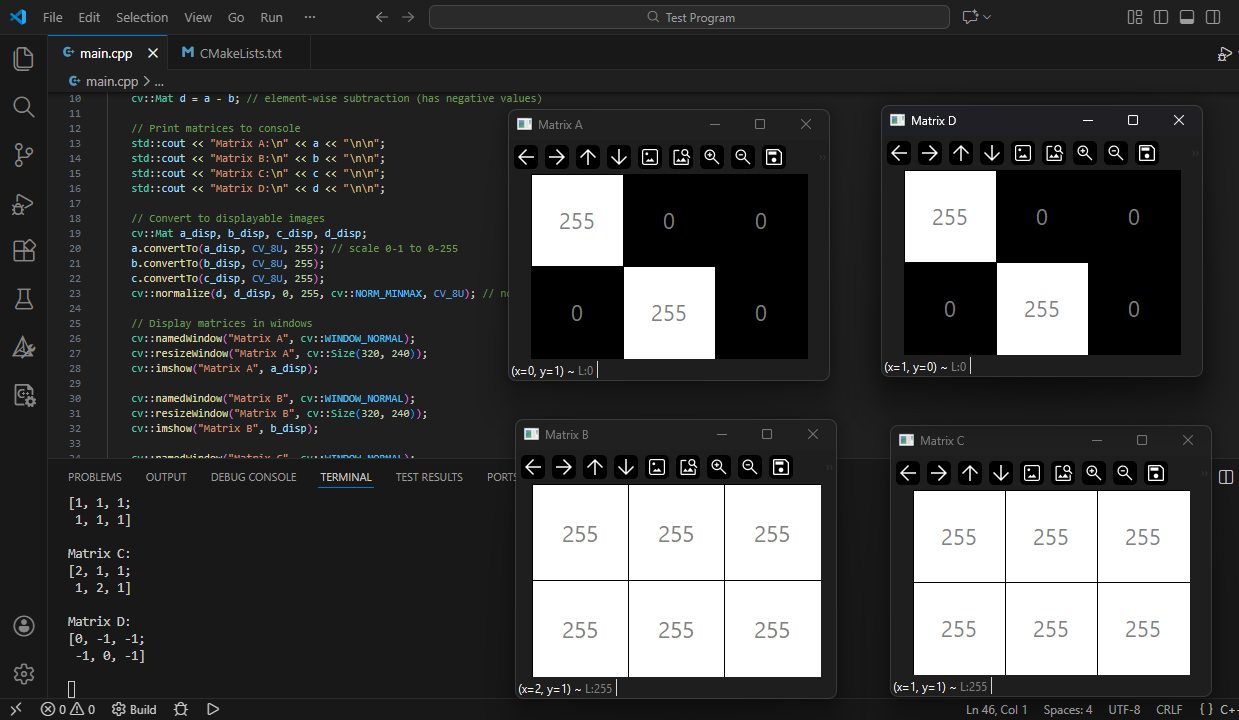Viewport: 1239px width, 720px height.
Task: Expand toolbar overflow chevron in Matrix D window
Action: coord(1195,153)
